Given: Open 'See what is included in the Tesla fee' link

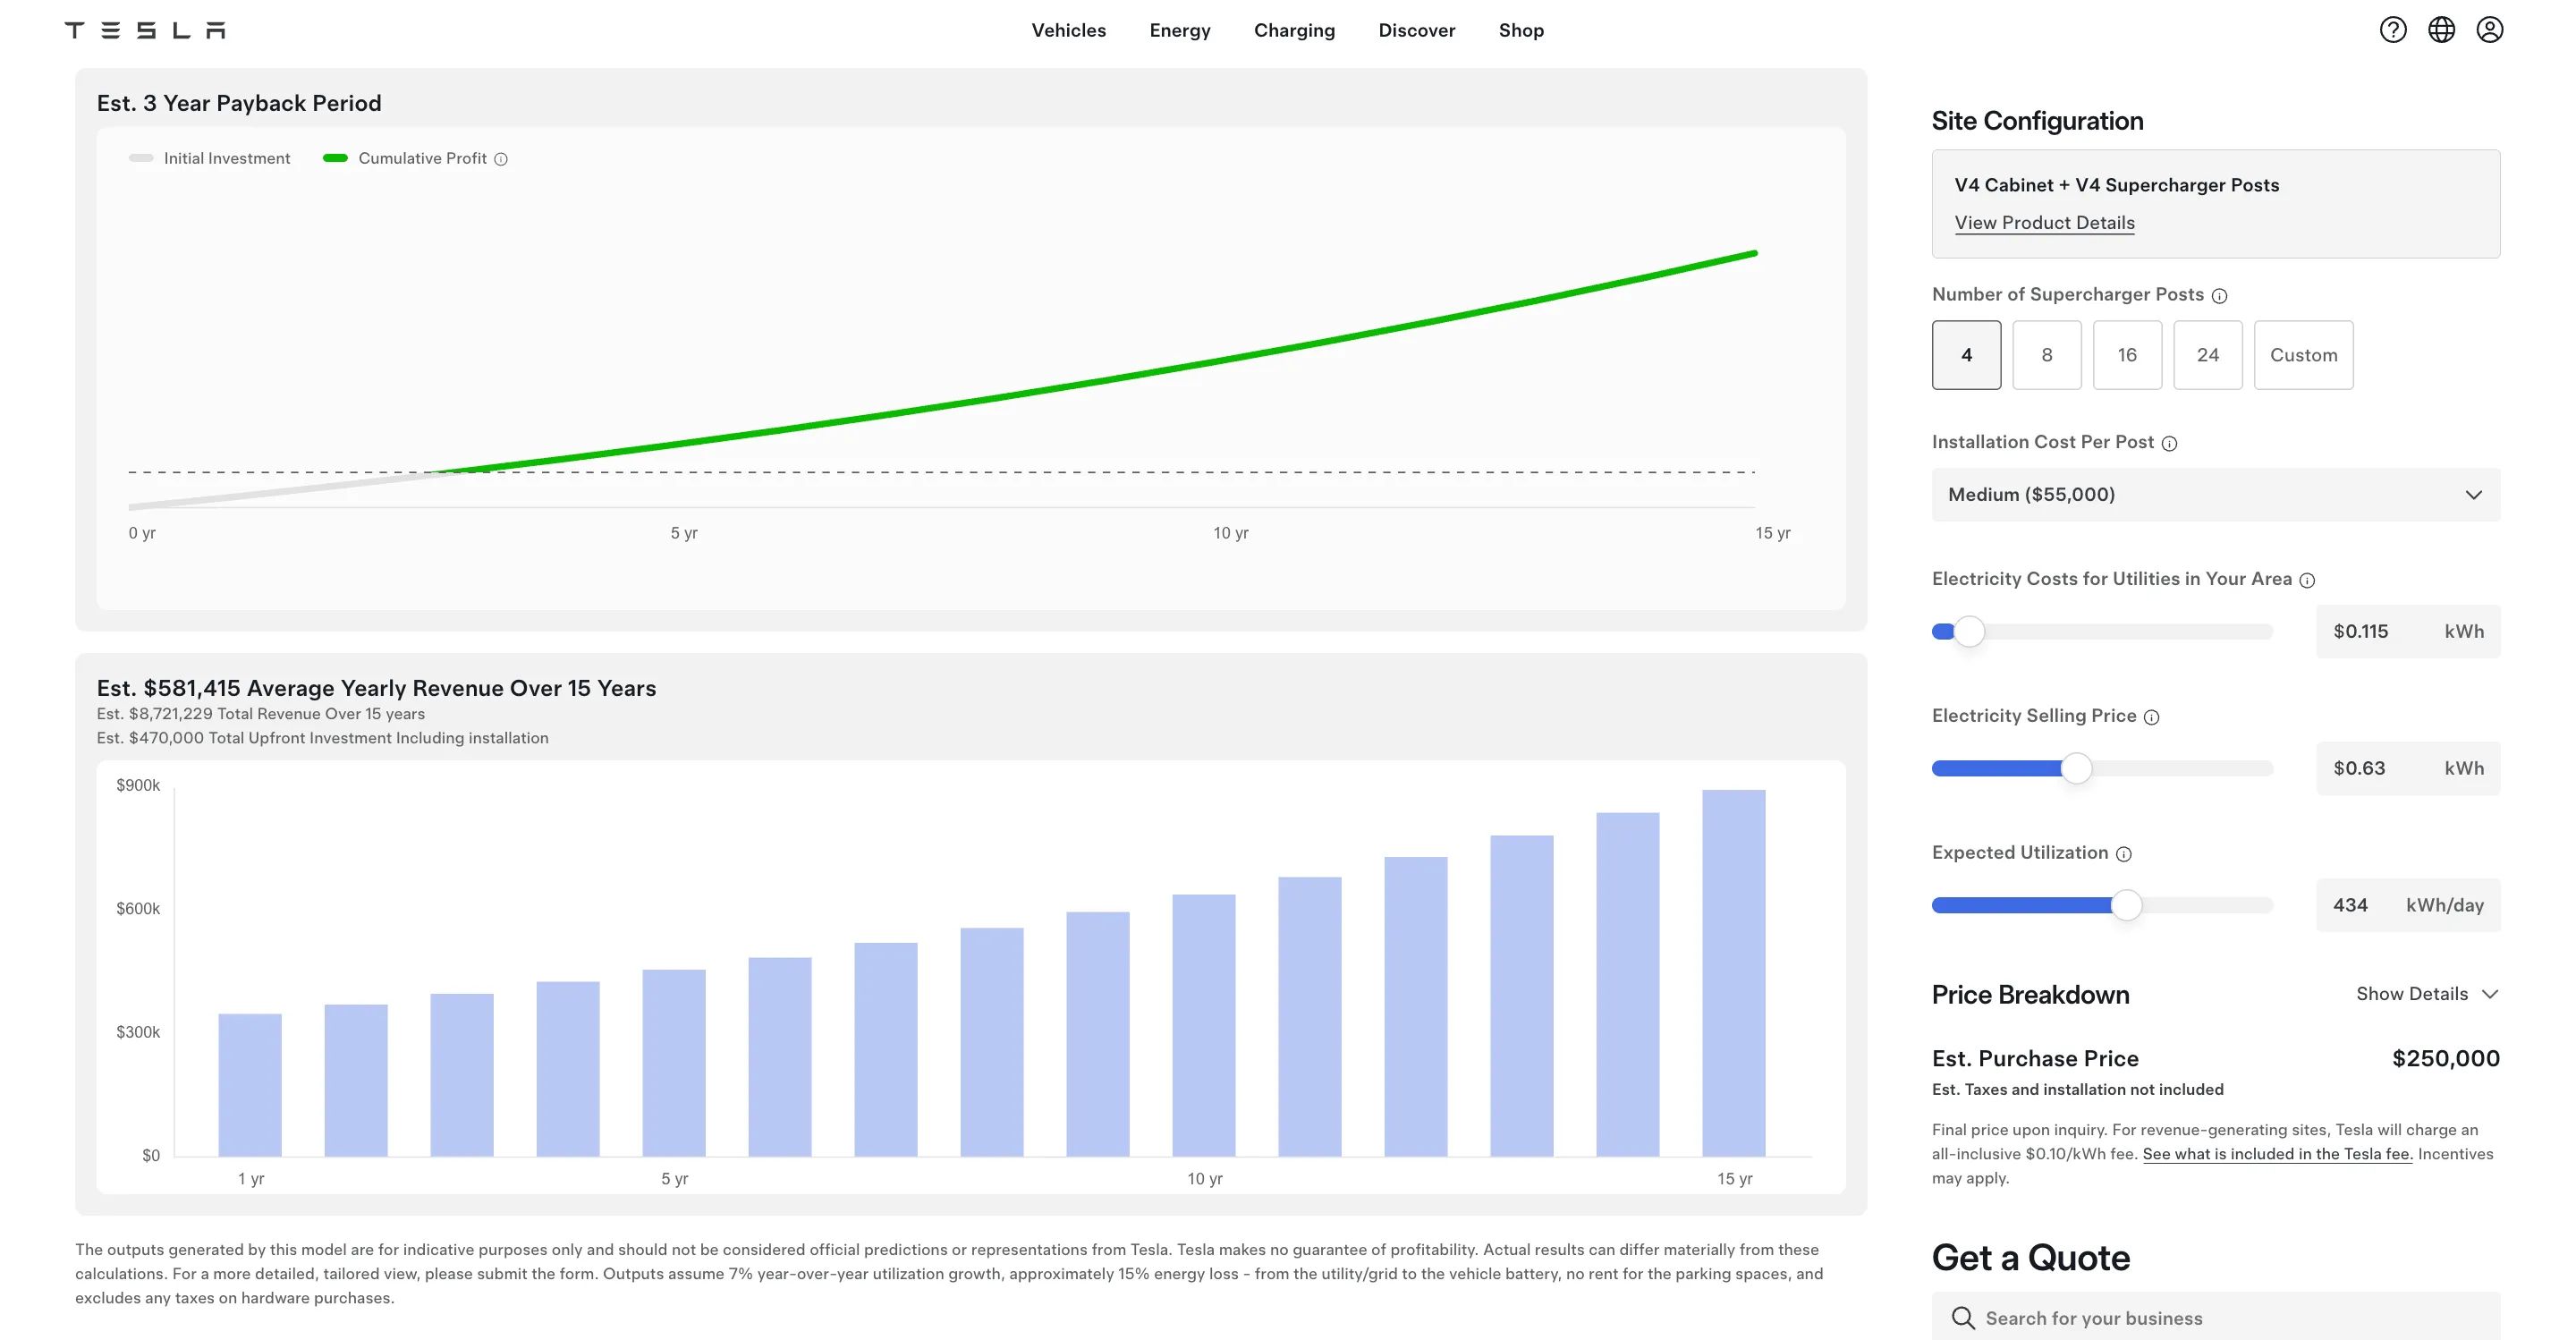Looking at the screenshot, I should point(2277,1154).
